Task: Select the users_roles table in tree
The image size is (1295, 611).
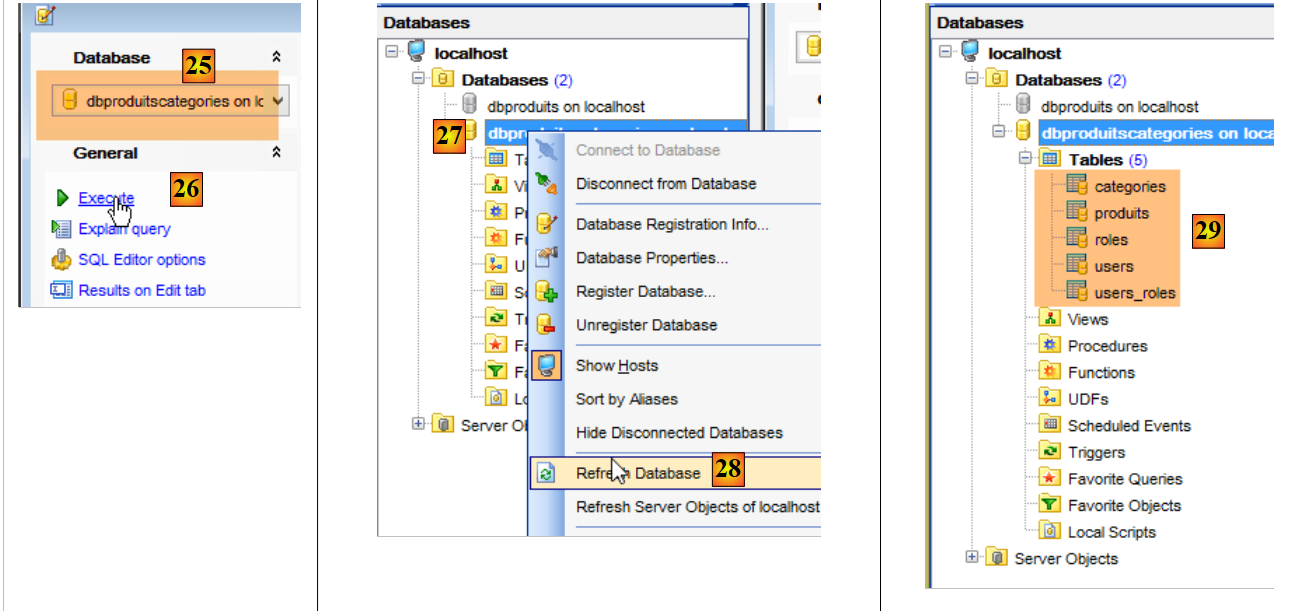Action: click(x=1134, y=293)
